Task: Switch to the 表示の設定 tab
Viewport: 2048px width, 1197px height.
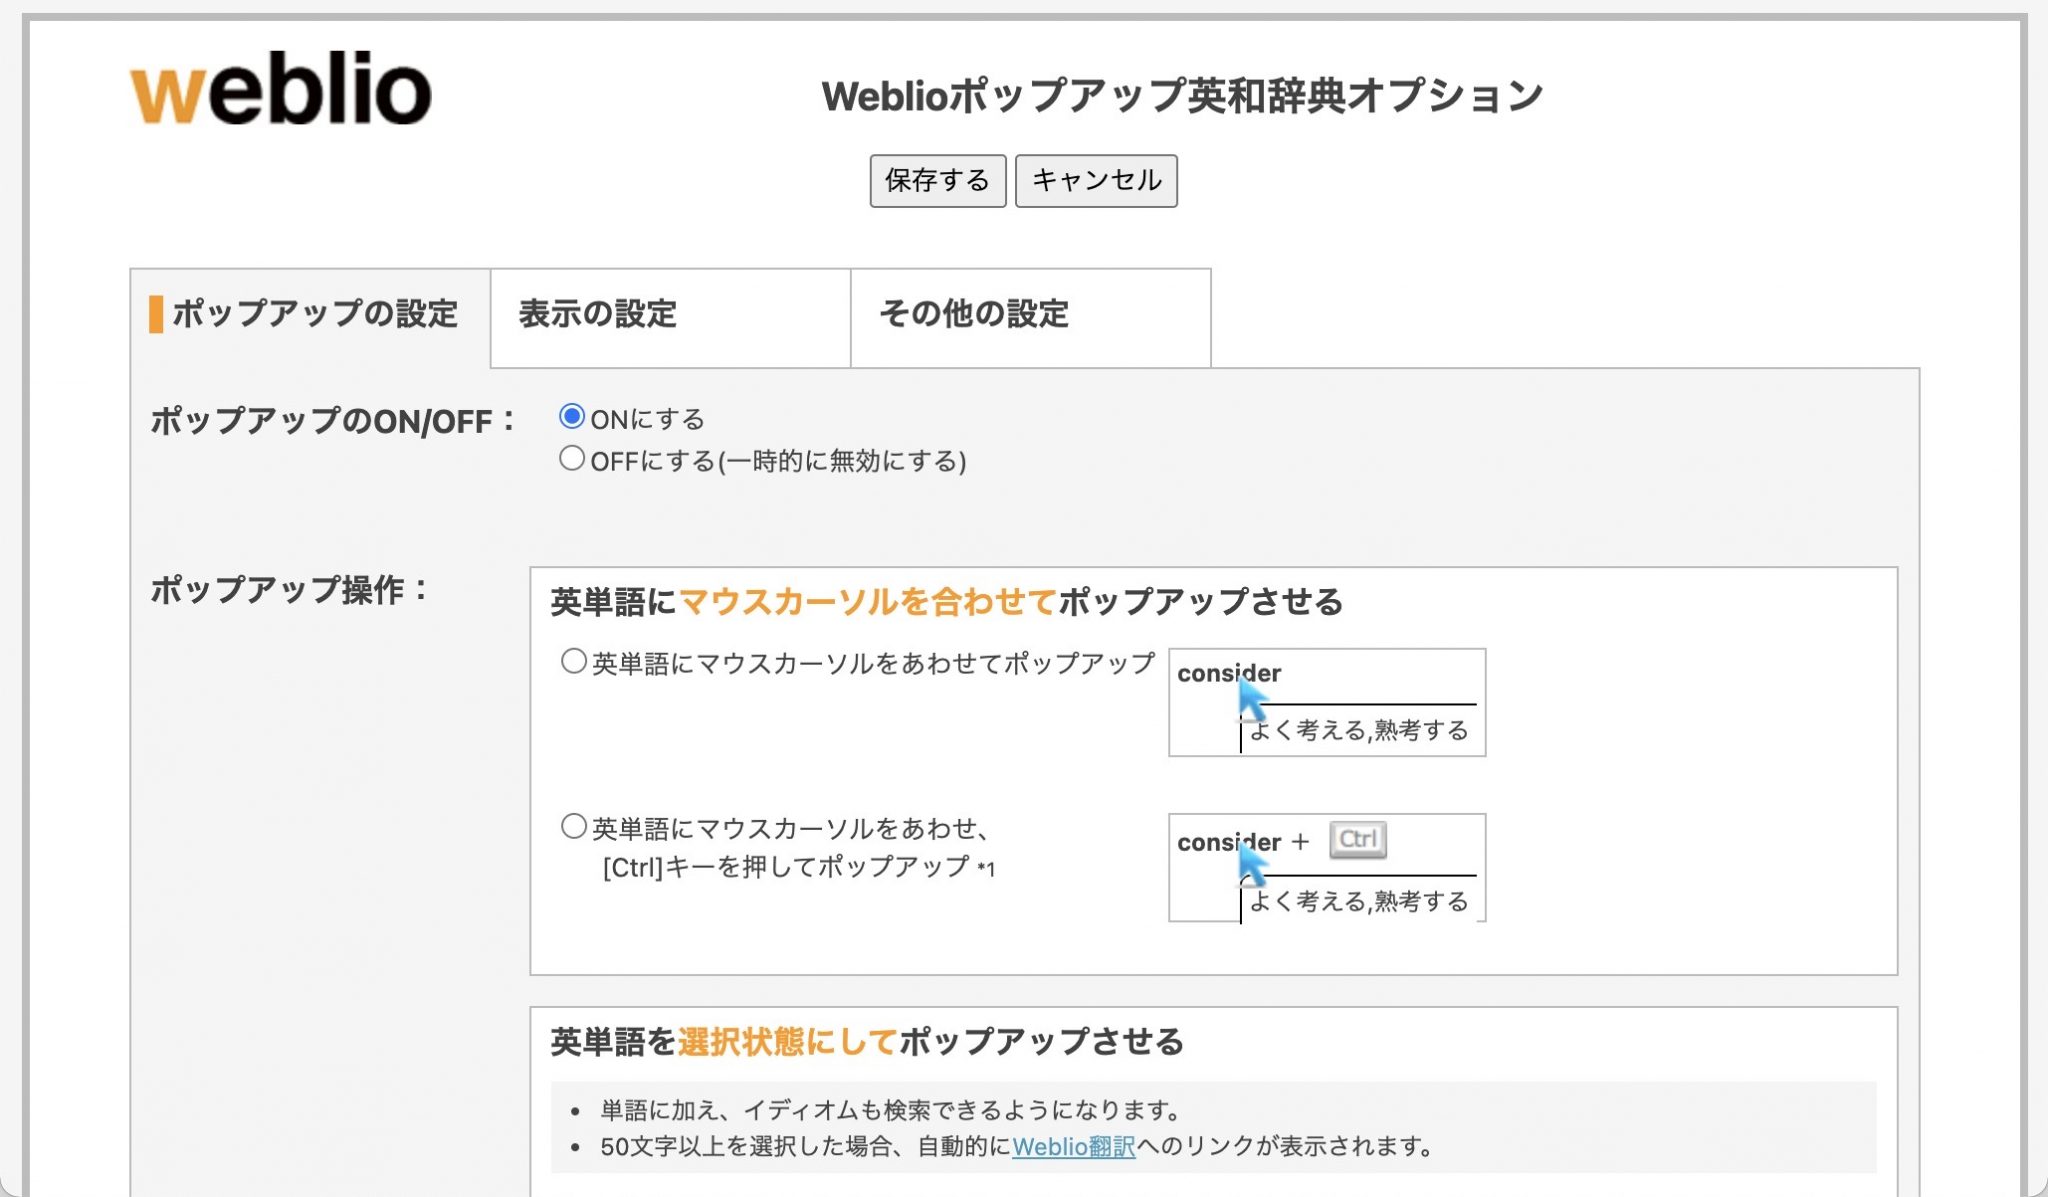Action: pos(596,316)
